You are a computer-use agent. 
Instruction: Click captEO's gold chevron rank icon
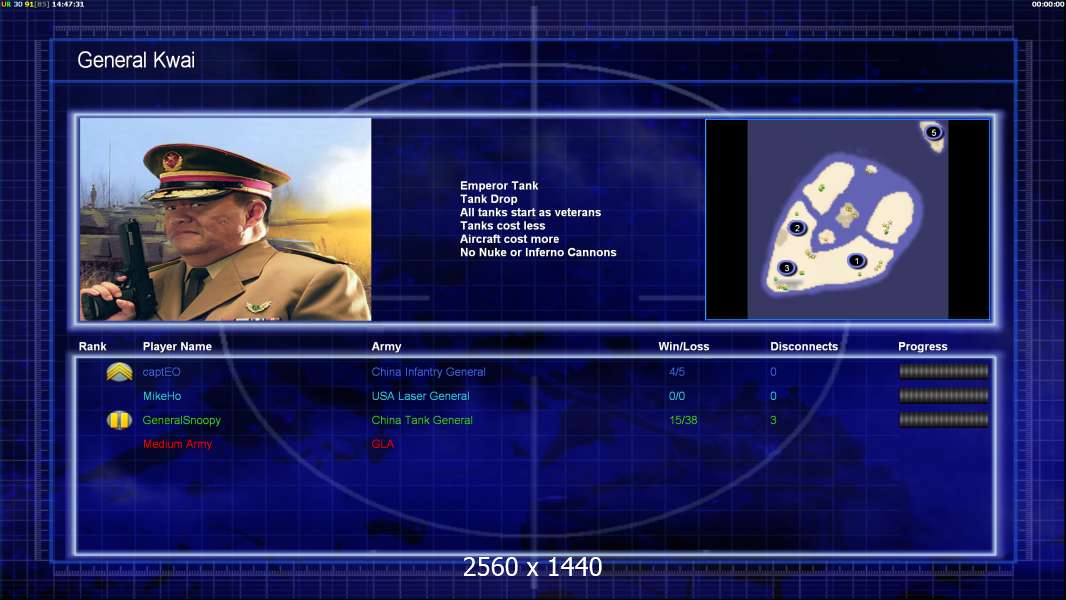(x=120, y=372)
